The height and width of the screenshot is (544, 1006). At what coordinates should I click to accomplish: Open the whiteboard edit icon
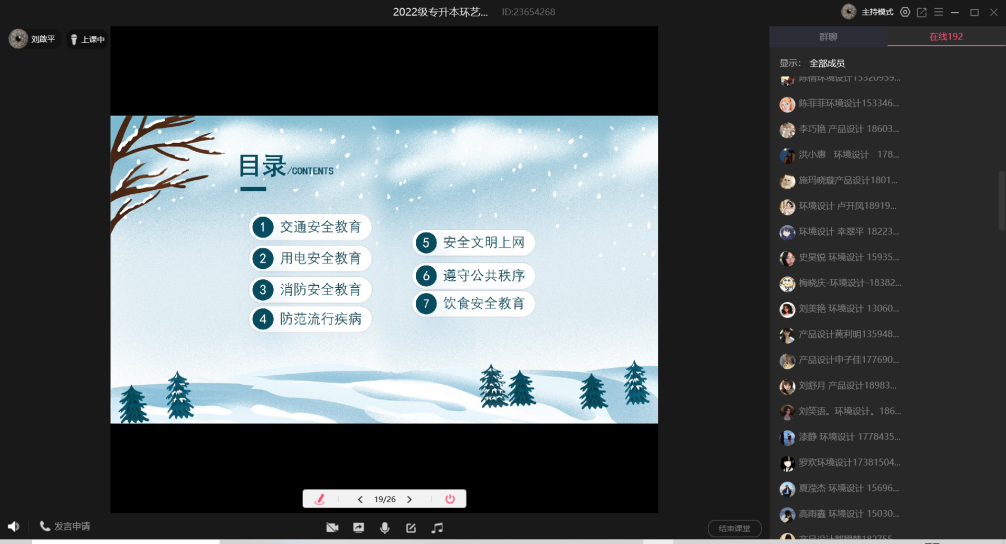pos(411,527)
